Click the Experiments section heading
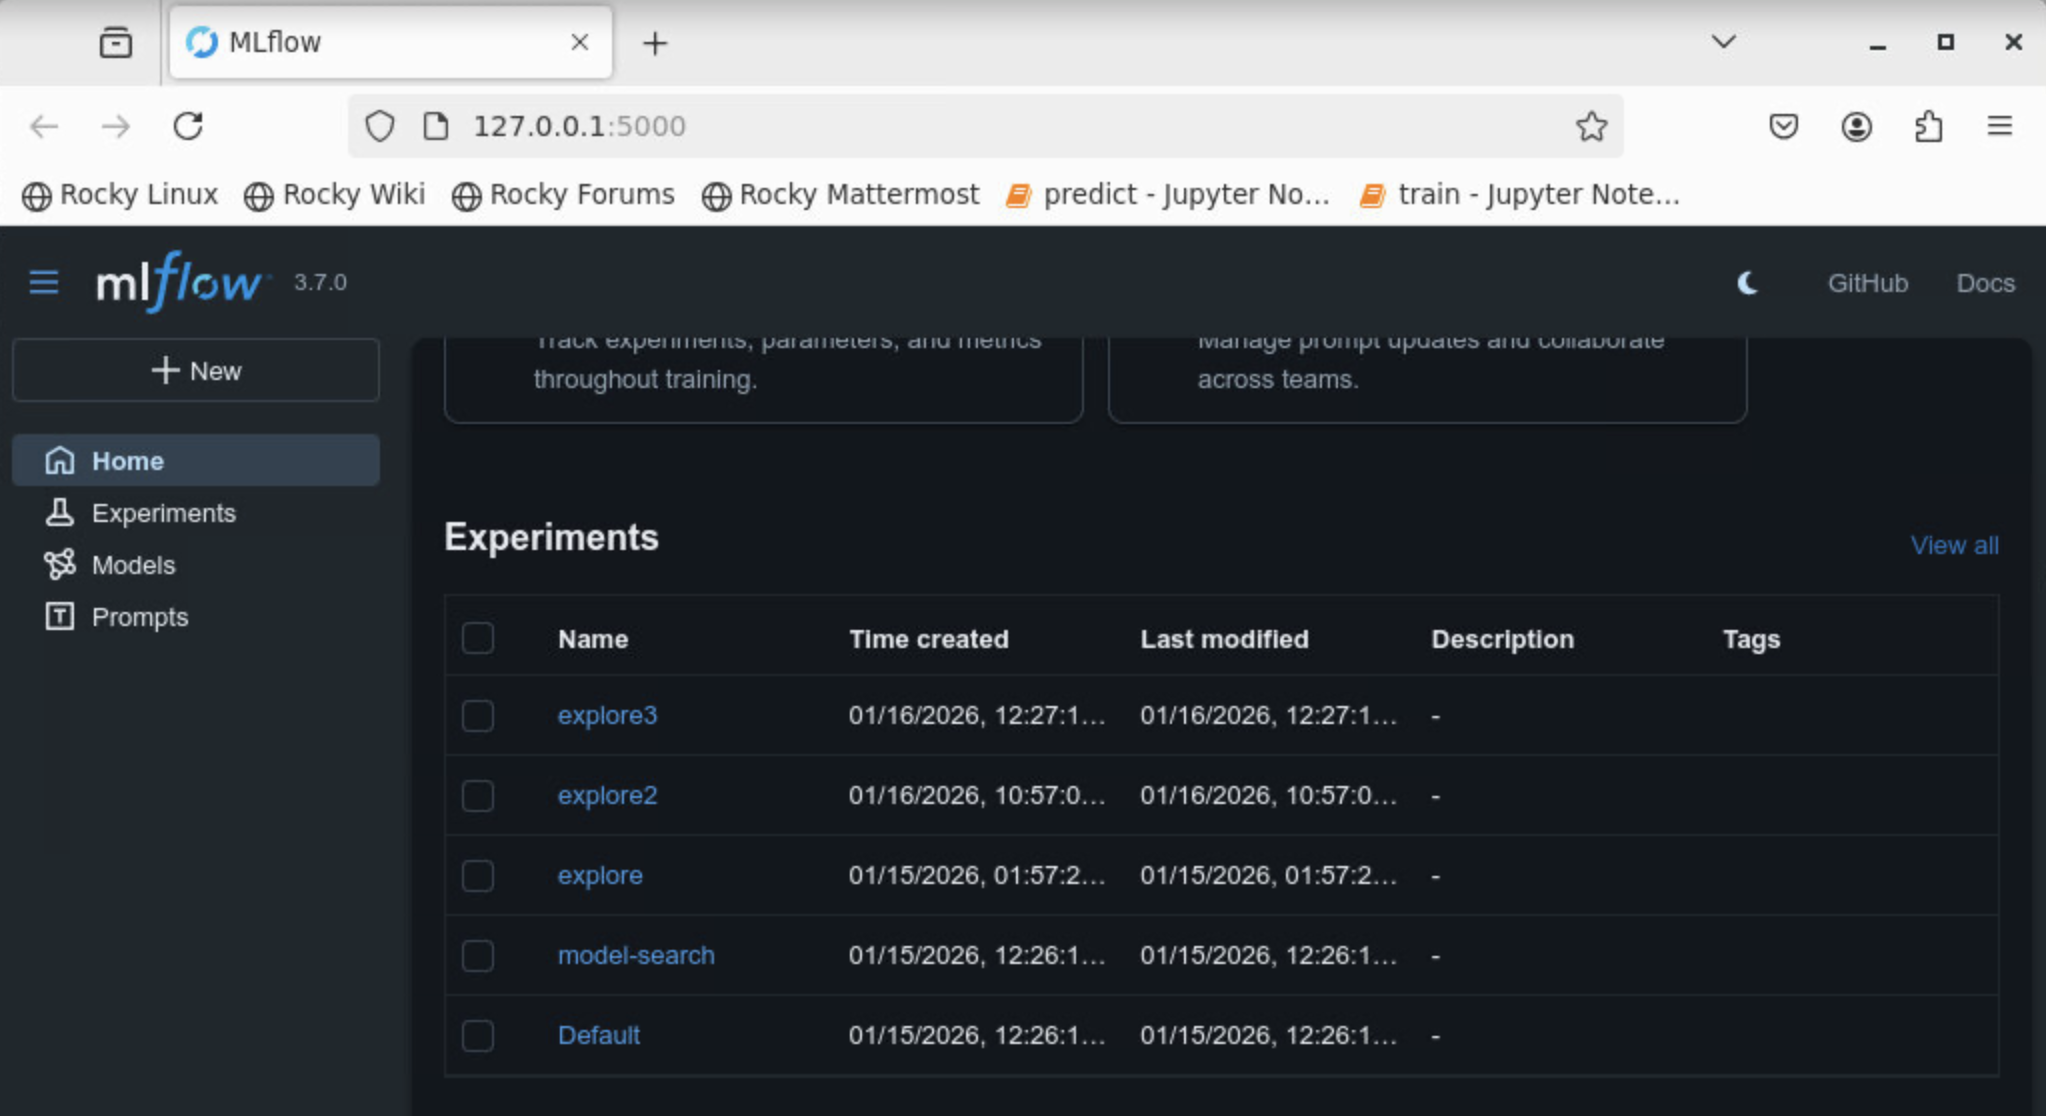2046x1116 pixels. click(x=551, y=537)
